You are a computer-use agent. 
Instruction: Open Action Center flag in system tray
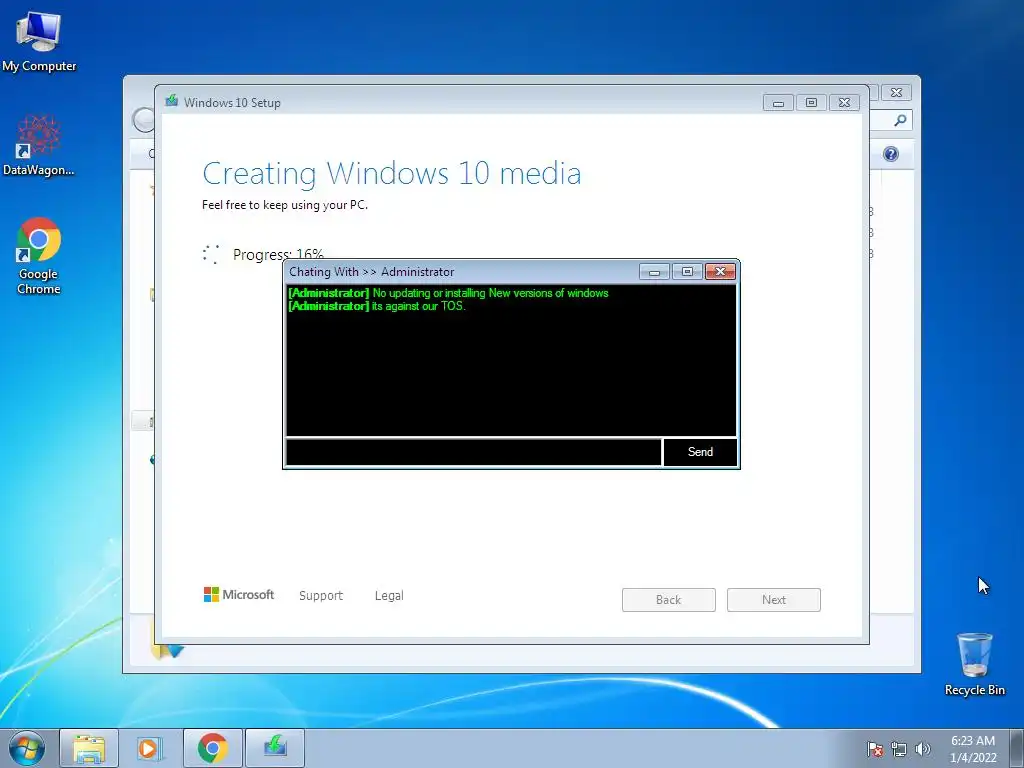click(874, 749)
